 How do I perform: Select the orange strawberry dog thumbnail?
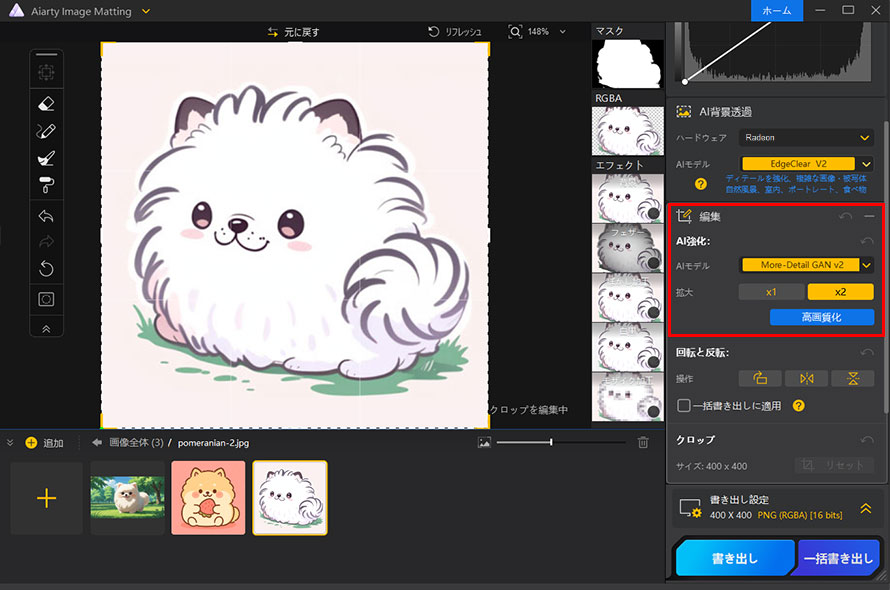[208, 498]
